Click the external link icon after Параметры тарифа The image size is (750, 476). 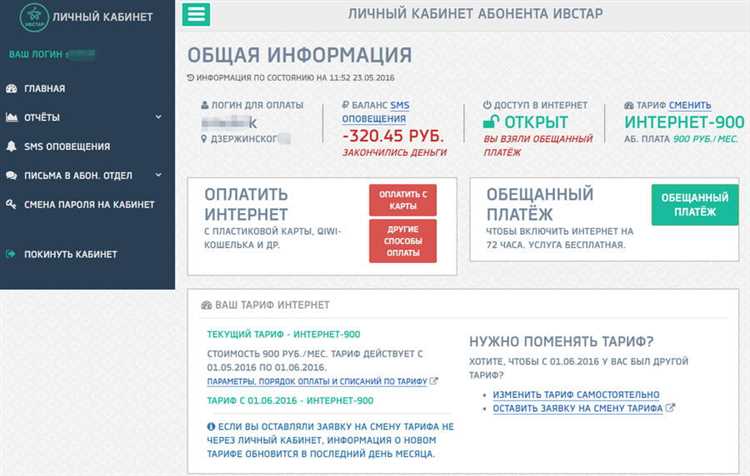(x=433, y=381)
